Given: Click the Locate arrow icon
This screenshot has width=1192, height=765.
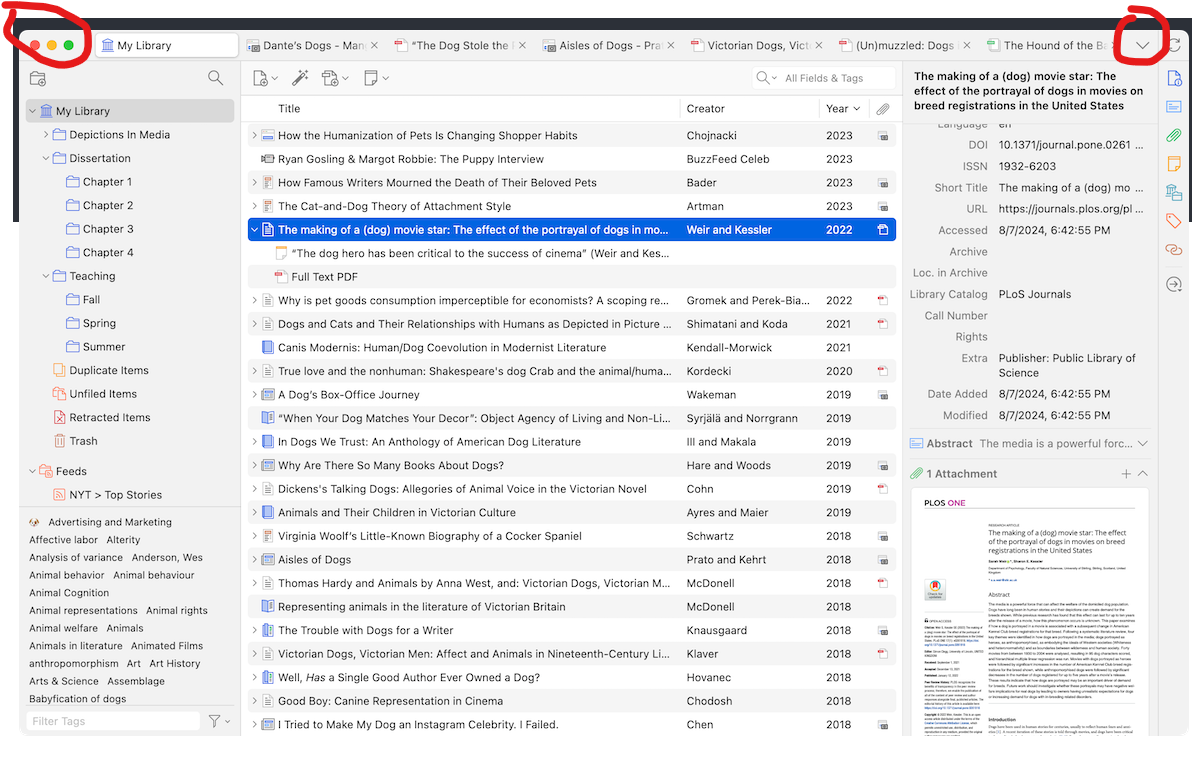Looking at the screenshot, I should [x=1174, y=284].
